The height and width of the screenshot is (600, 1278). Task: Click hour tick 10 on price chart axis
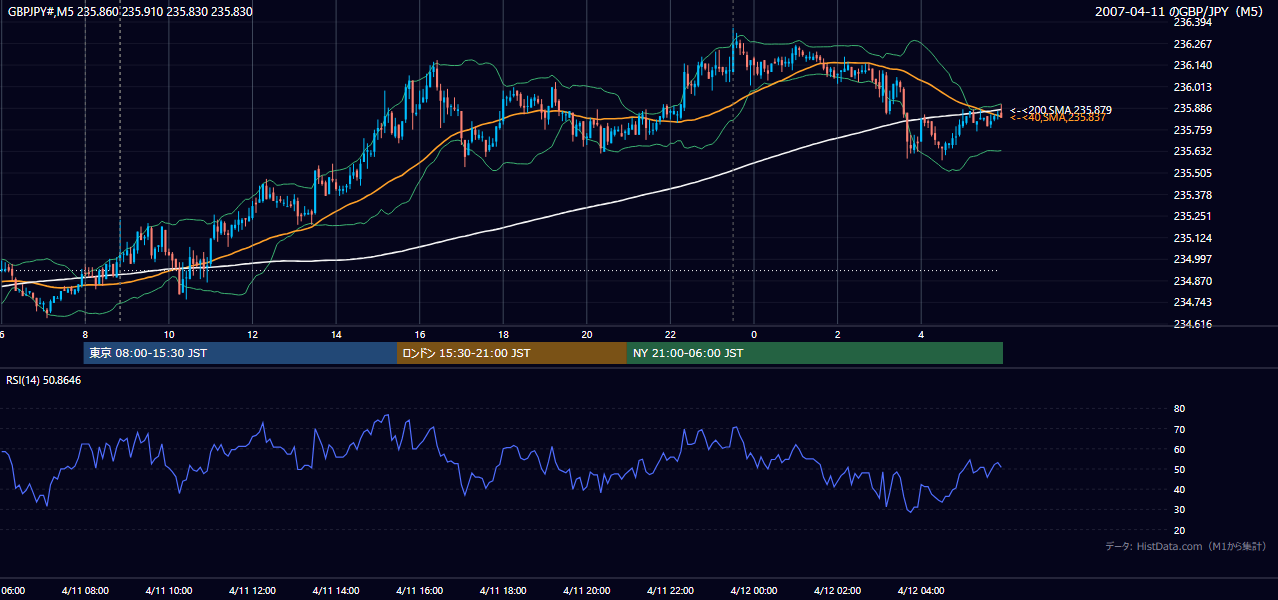tap(169, 334)
